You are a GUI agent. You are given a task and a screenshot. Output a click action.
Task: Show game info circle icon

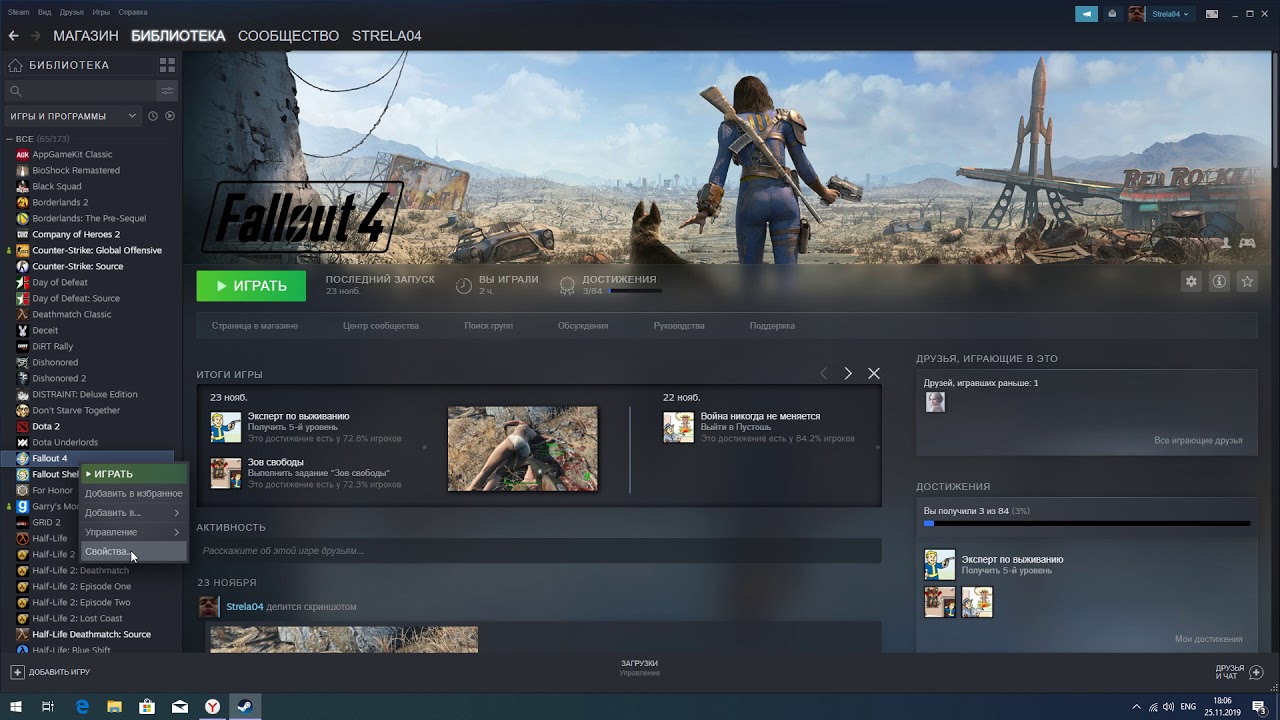1219,282
